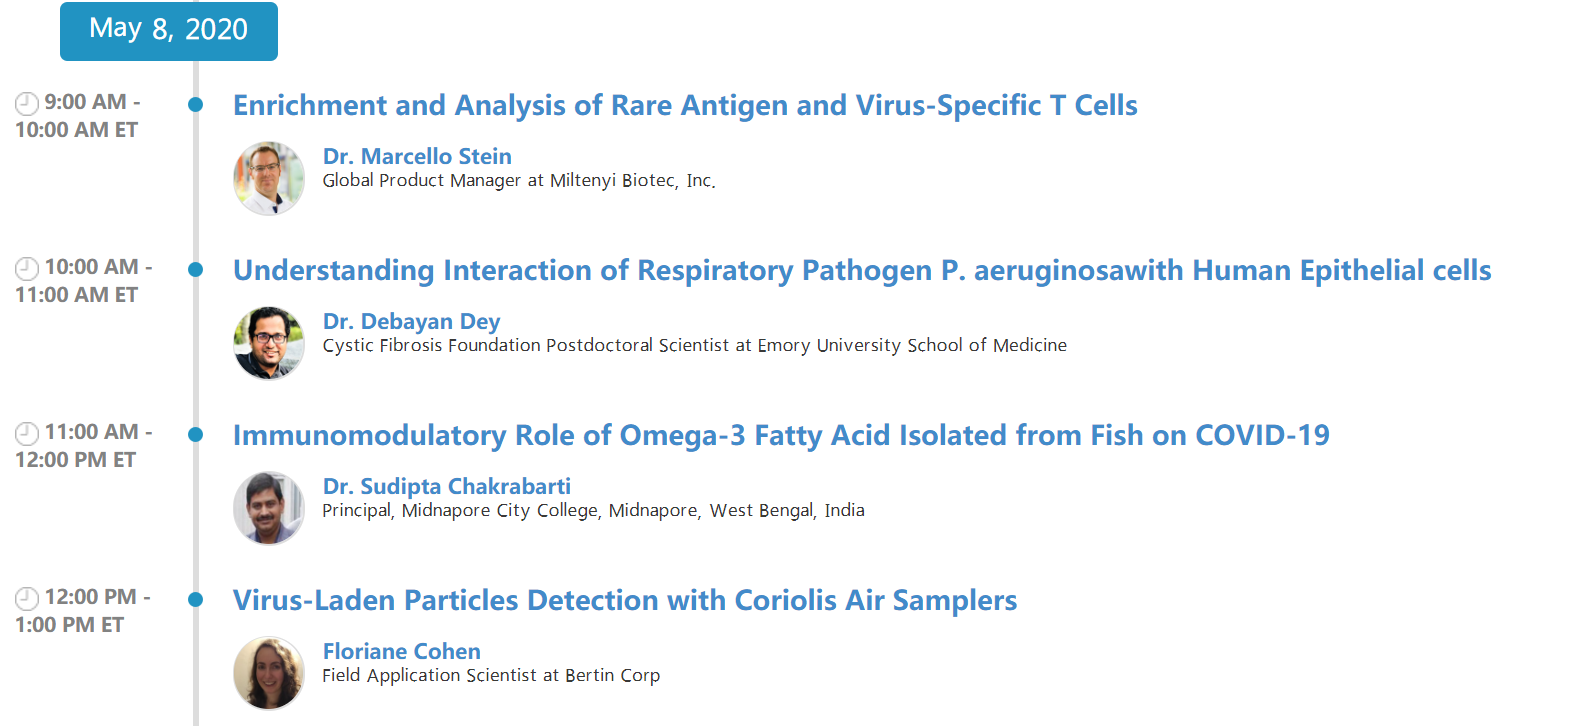Click the timeline dot for the 11:00 AM session
The image size is (1591, 726).
tap(196, 434)
